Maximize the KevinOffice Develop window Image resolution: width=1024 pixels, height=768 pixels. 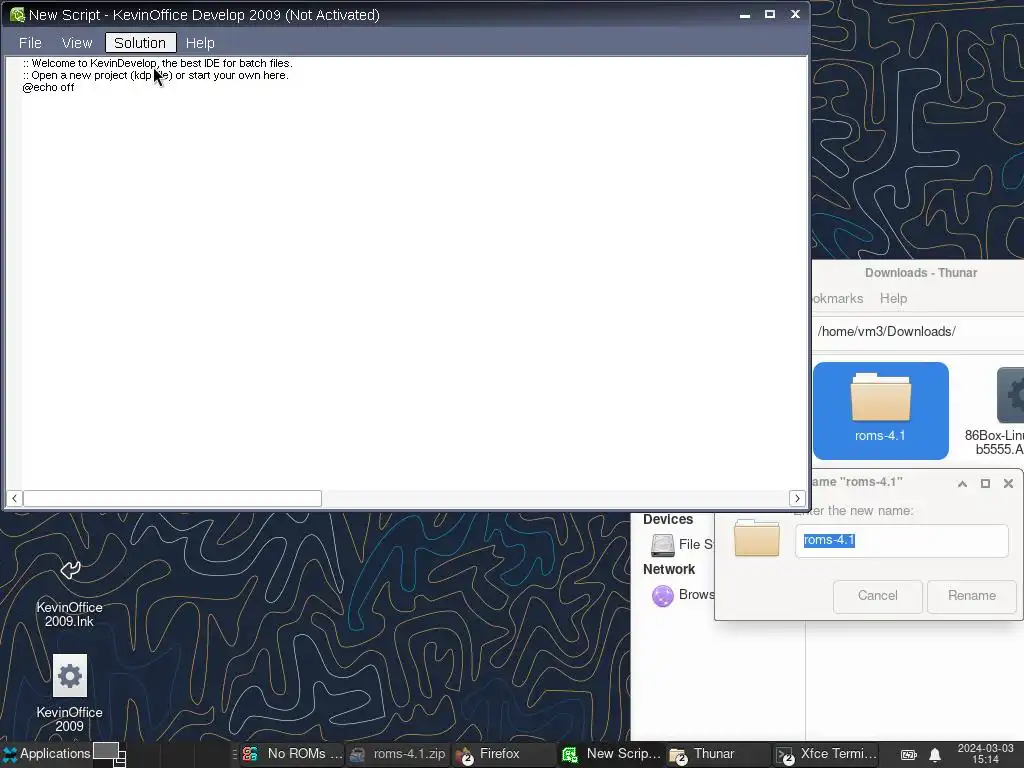click(x=770, y=14)
